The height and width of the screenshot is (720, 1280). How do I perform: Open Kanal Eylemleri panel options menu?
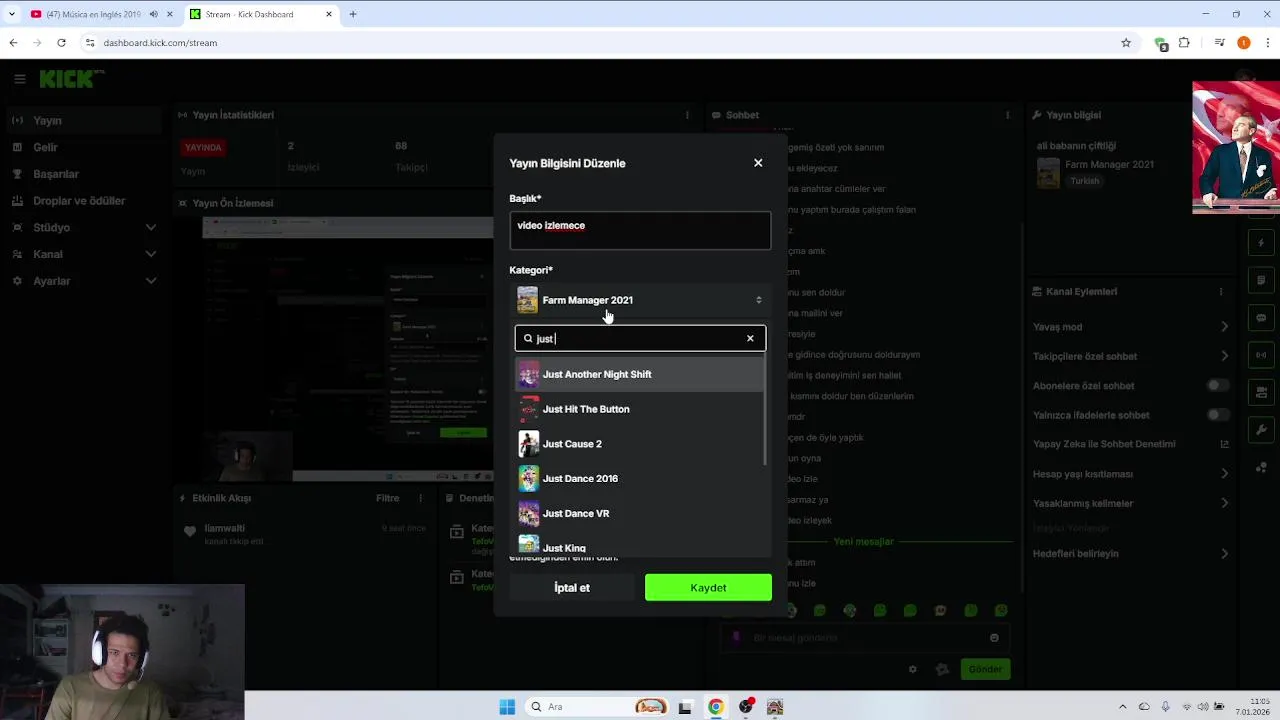point(1221,291)
